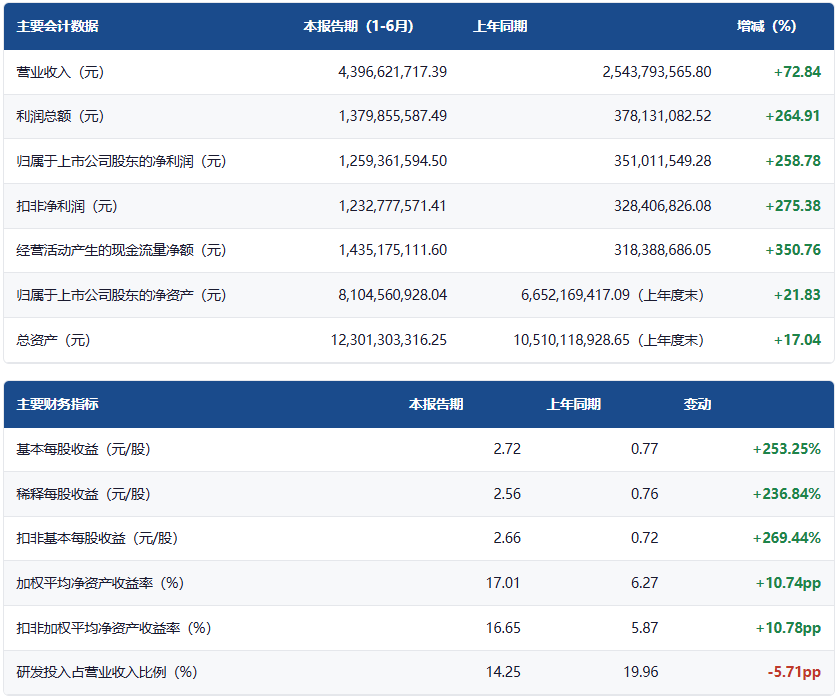Select the +10.78pp change value
The image size is (837, 699).
point(788,627)
